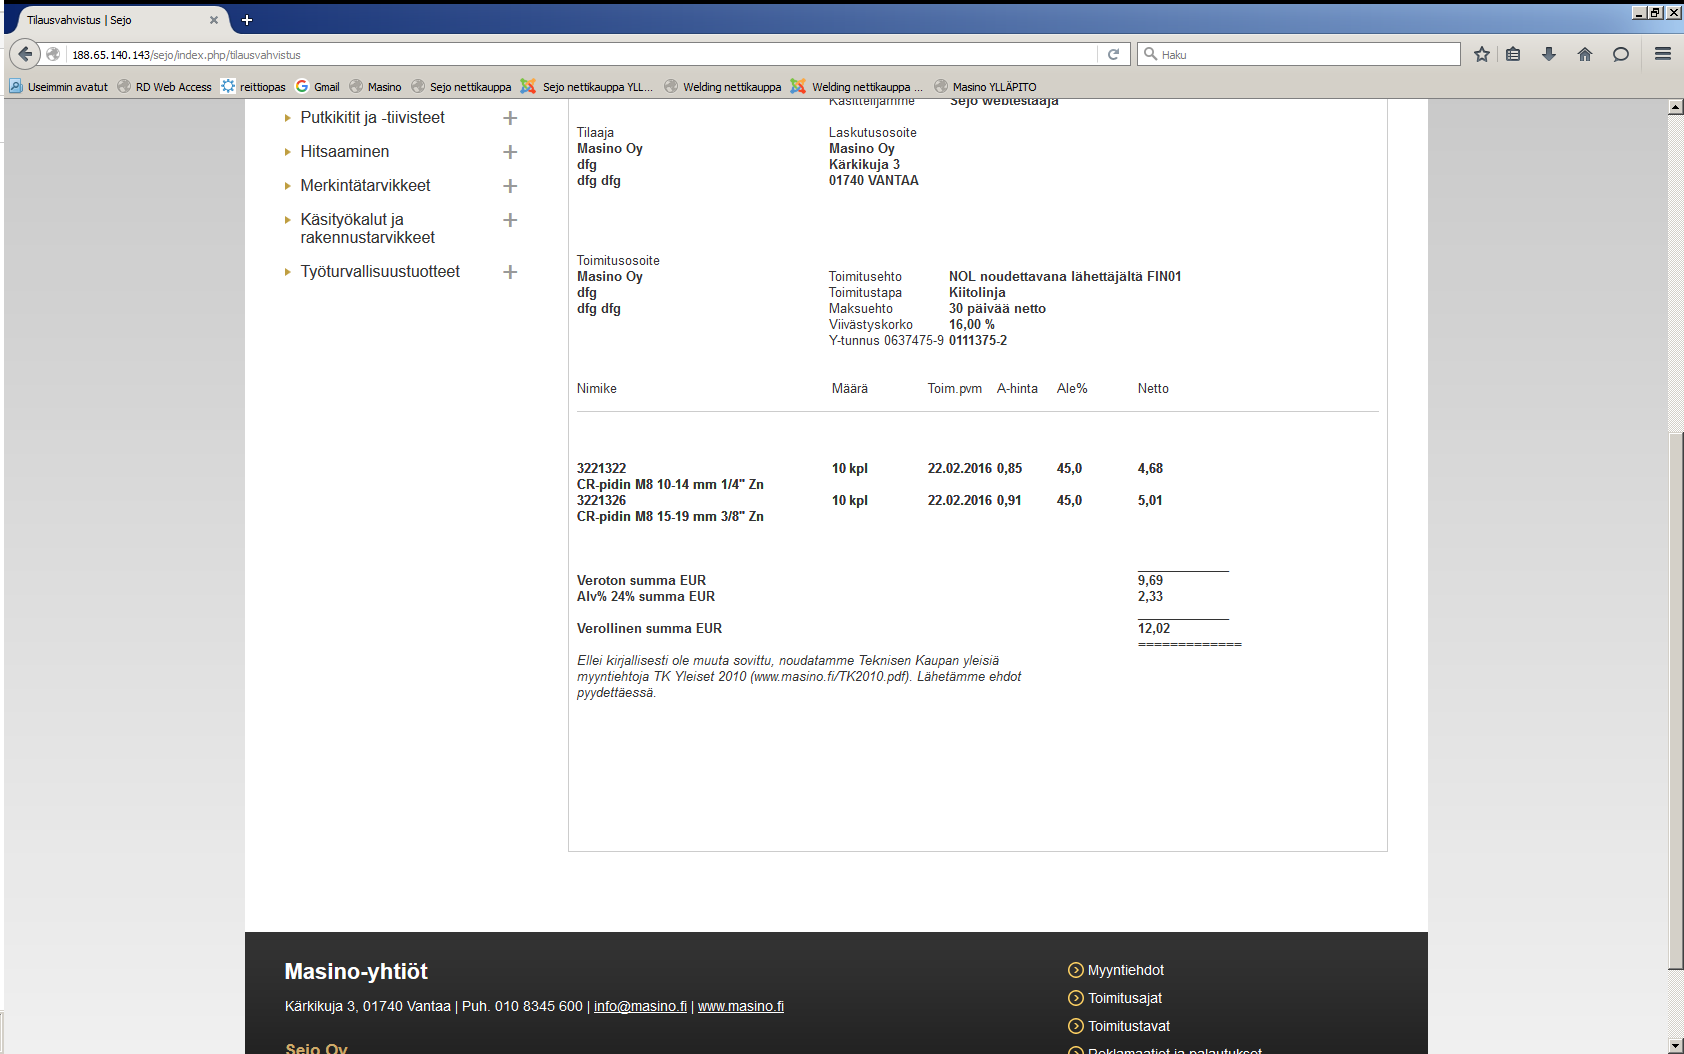The height and width of the screenshot is (1054, 1684).
Task: Go to the home page icon
Action: pos(1585,54)
